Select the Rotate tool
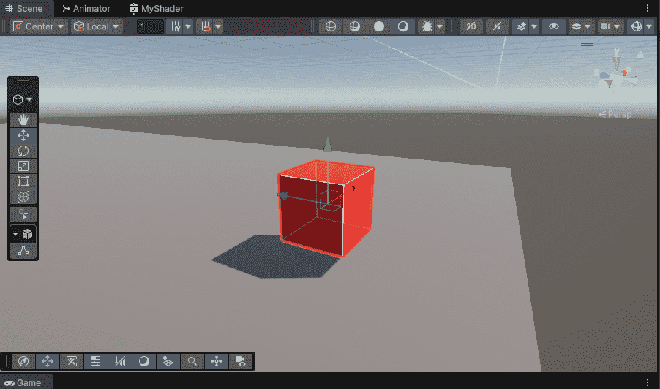Image resolution: width=660 pixels, height=389 pixels. 23,151
